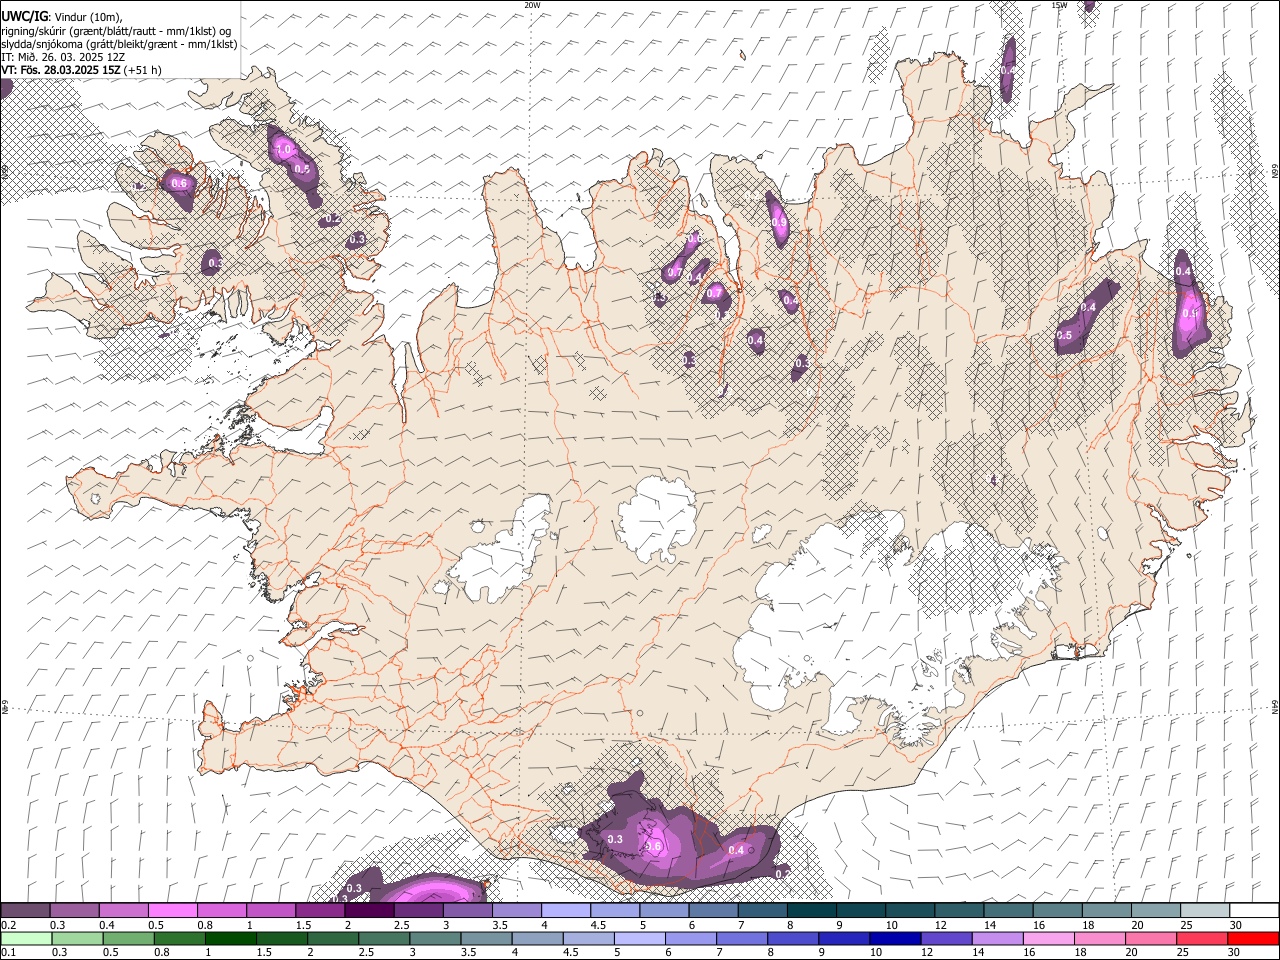
Task: Pick the violet 12–14 swatch, bottom row
Action: [944, 939]
